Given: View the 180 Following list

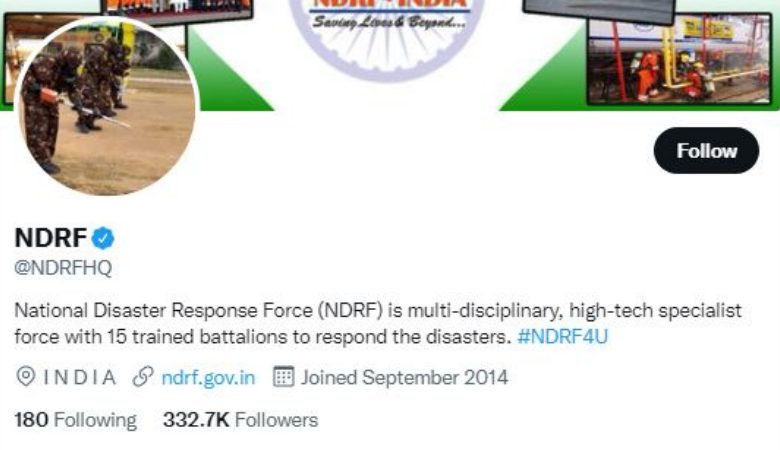Looking at the screenshot, I should [x=75, y=420].
